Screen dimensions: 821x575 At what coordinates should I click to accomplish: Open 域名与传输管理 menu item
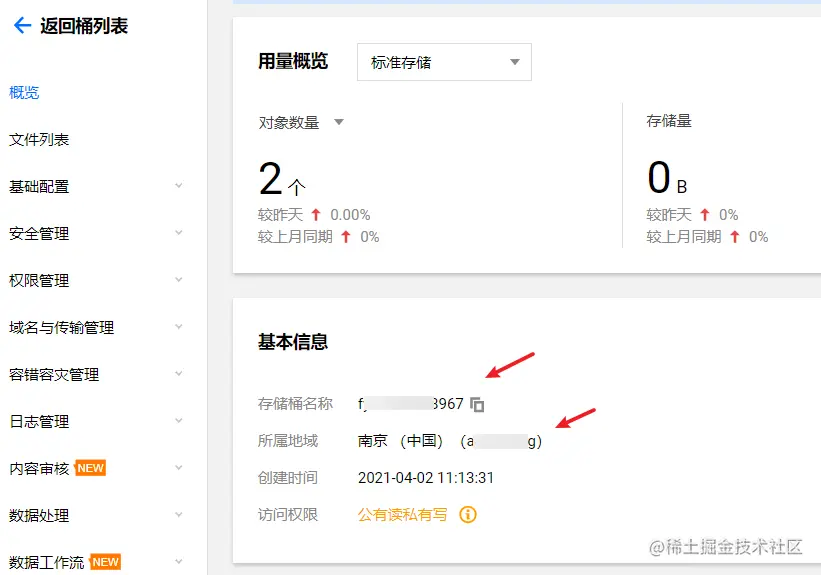61,328
